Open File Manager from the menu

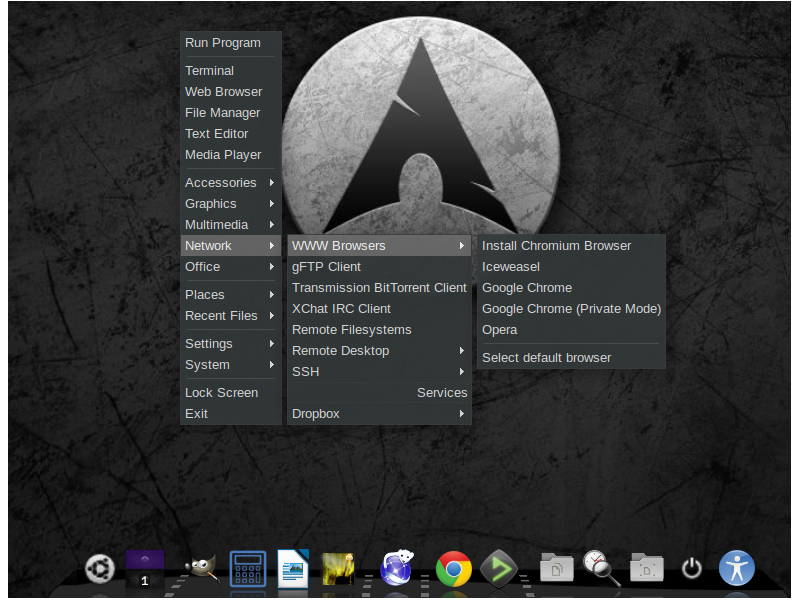(231, 112)
